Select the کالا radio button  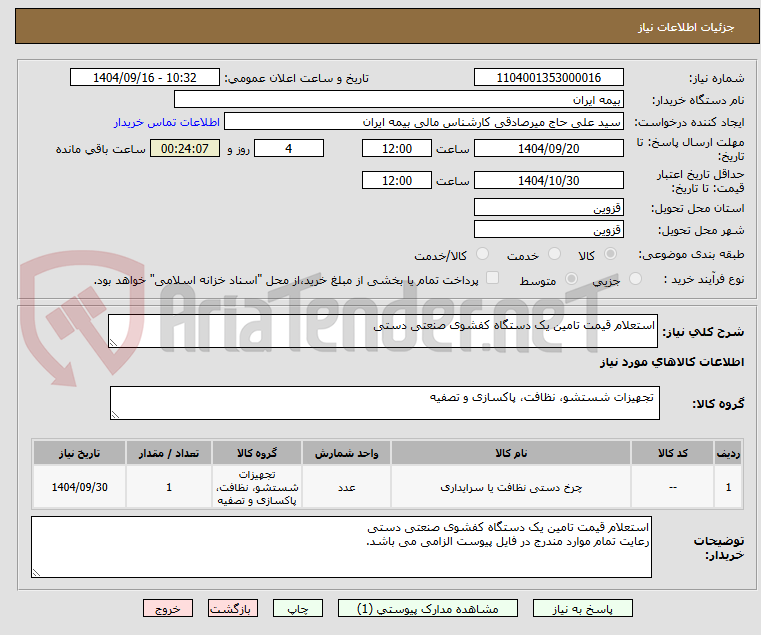[x=611, y=254]
